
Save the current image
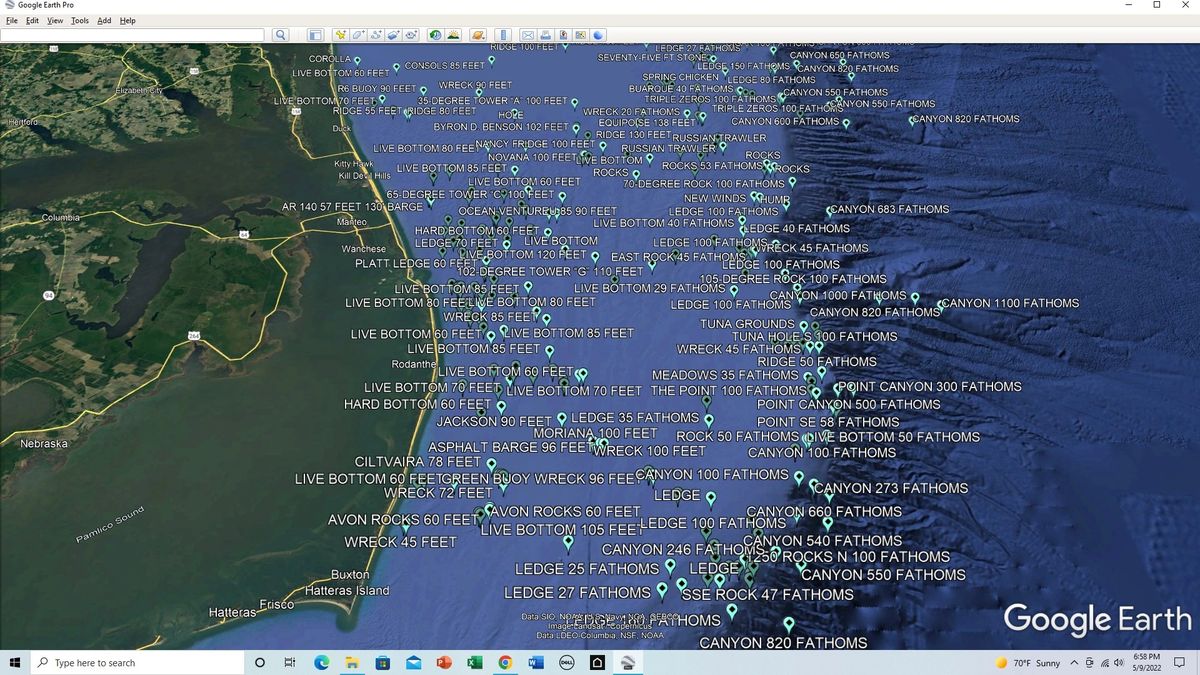coord(563,35)
